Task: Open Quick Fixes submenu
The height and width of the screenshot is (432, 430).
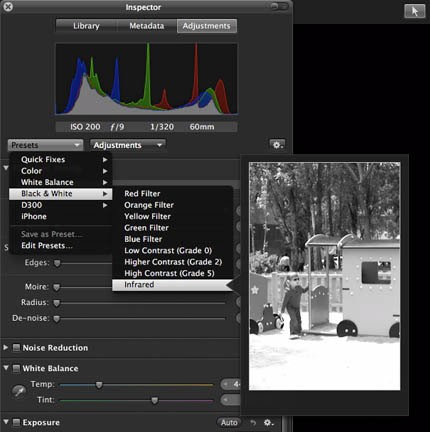Action: click(x=61, y=159)
